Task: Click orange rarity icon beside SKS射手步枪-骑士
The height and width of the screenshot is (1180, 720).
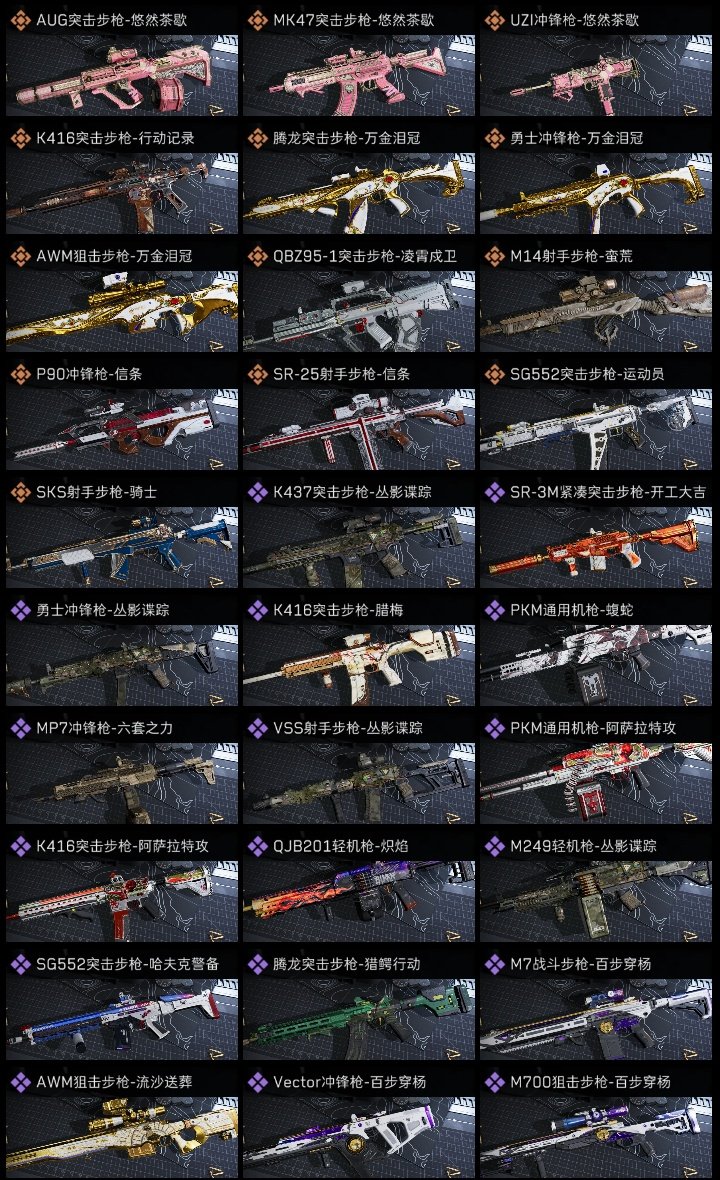Action: (x=20, y=492)
